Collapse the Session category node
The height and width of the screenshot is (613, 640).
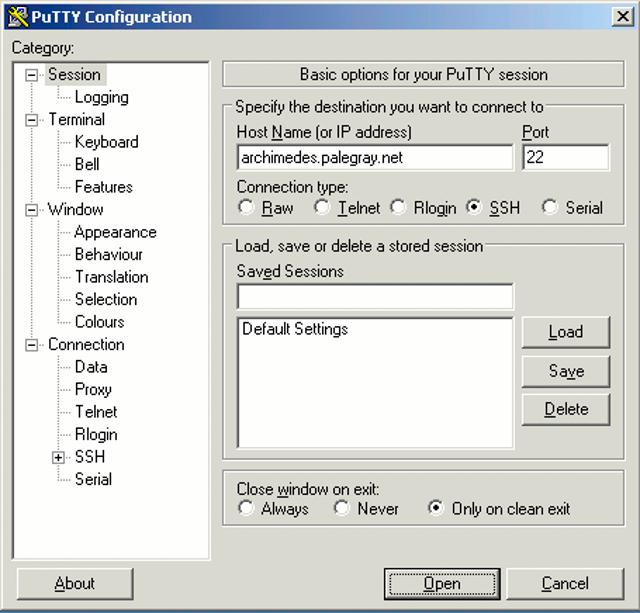tap(32, 75)
